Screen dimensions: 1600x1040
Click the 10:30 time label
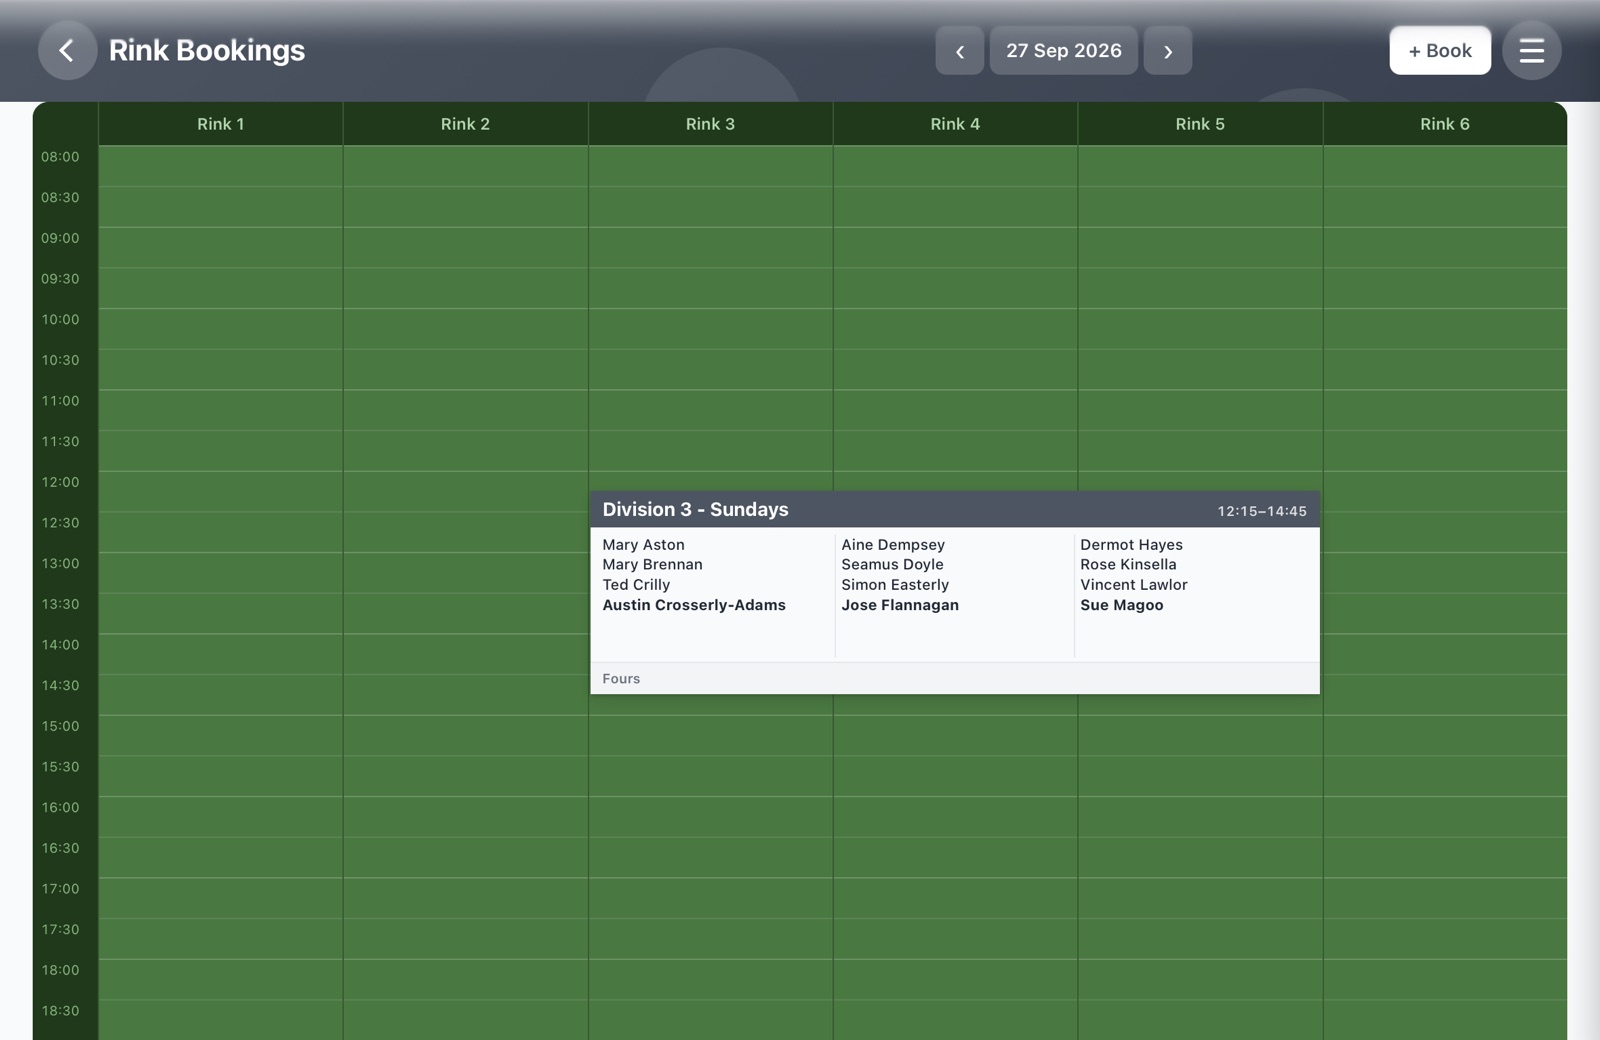60,360
